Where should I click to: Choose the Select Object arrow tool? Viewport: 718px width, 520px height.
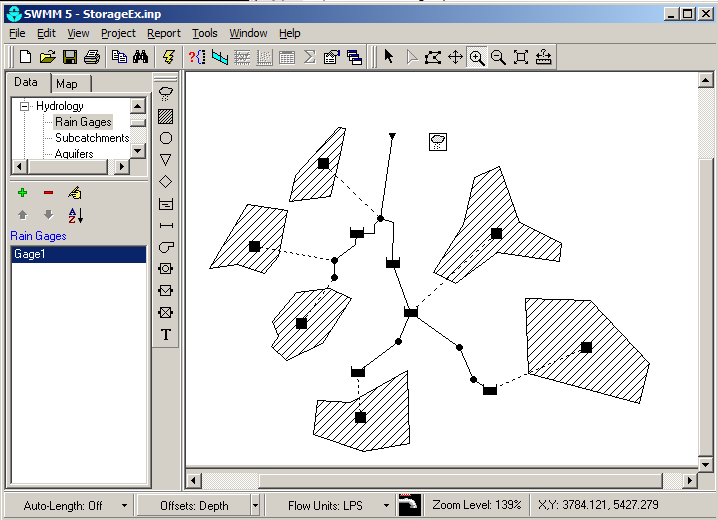(x=389, y=57)
